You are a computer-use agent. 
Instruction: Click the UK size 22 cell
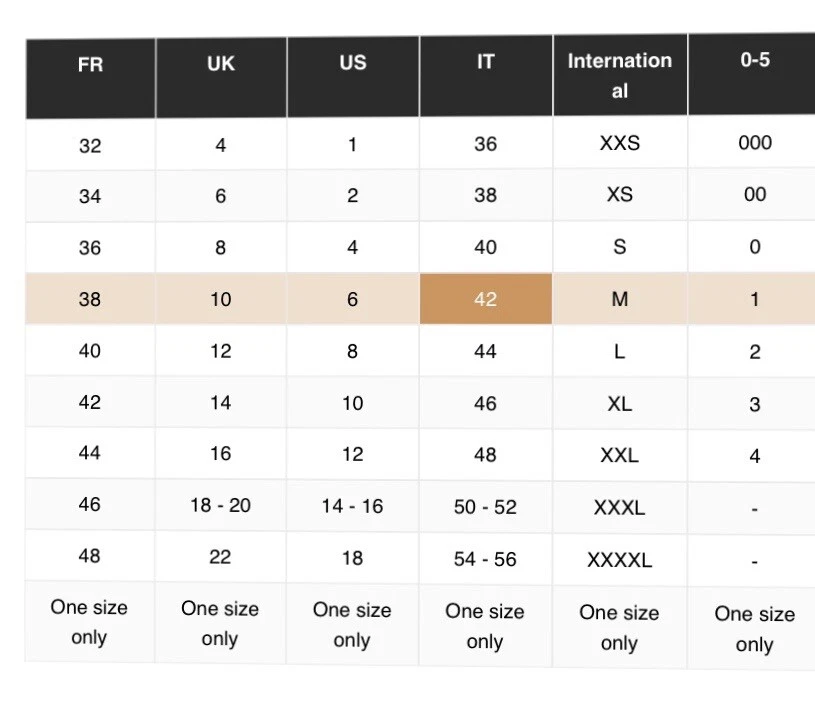tap(221, 557)
